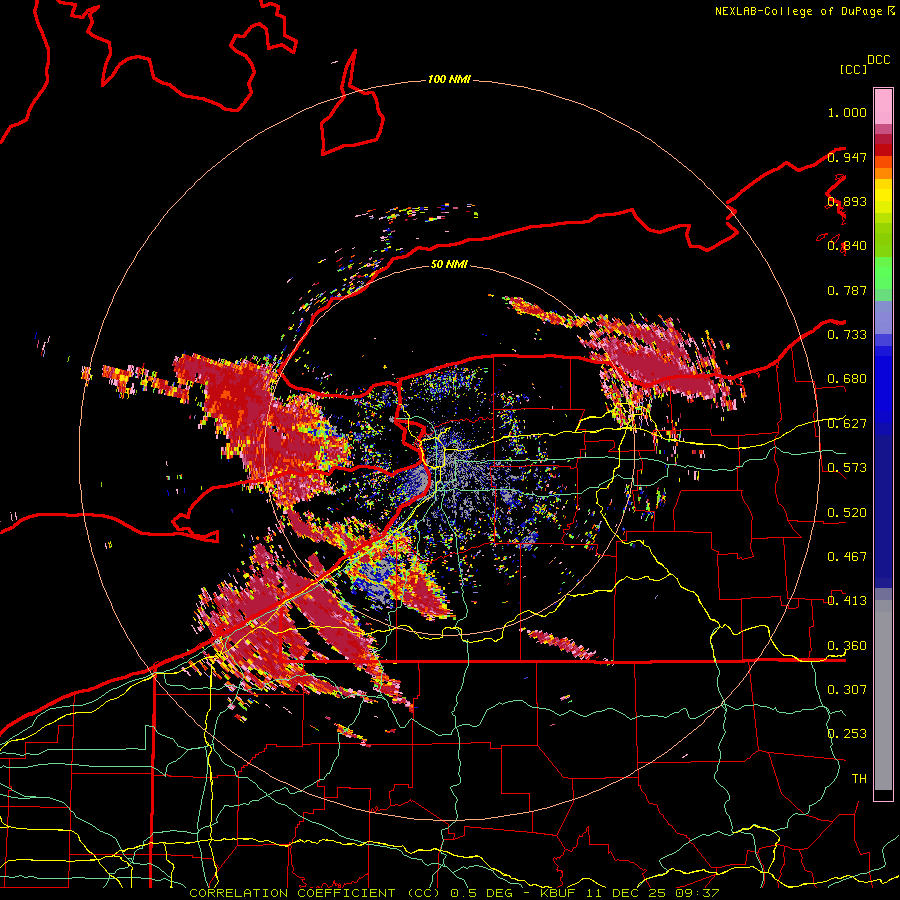Screen dimensions: 900x900
Task: Click the 0.307 legend value
Action: point(847,689)
